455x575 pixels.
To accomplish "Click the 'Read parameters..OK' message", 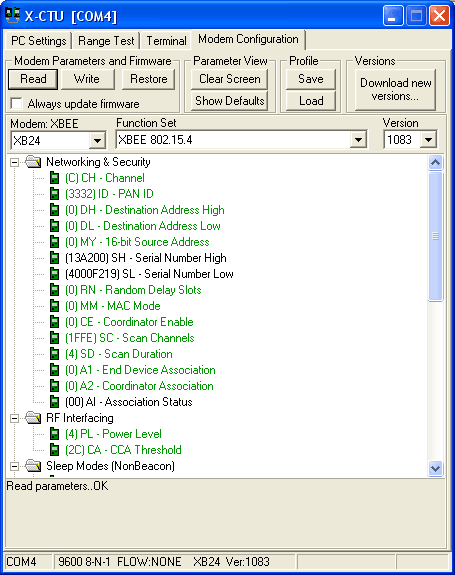I will [x=58, y=486].
